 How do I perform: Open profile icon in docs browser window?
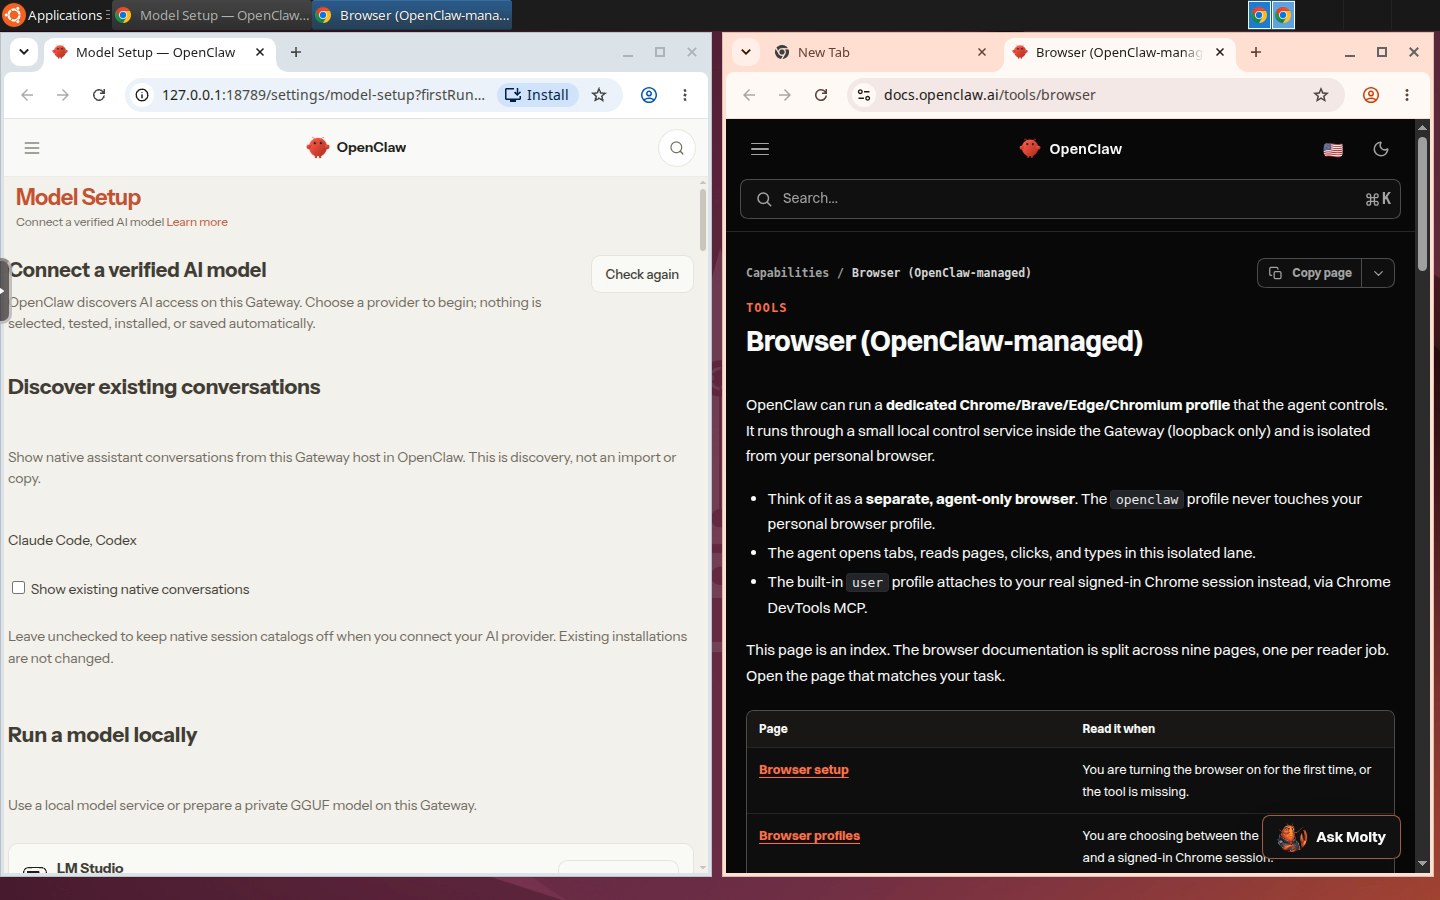(x=1371, y=95)
